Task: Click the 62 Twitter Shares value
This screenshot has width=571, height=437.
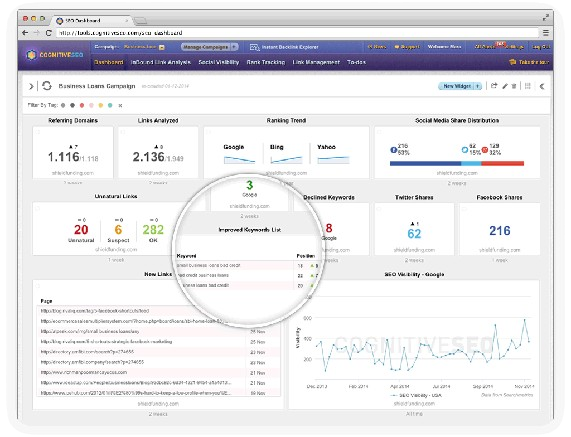Action: [x=414, y=234]
